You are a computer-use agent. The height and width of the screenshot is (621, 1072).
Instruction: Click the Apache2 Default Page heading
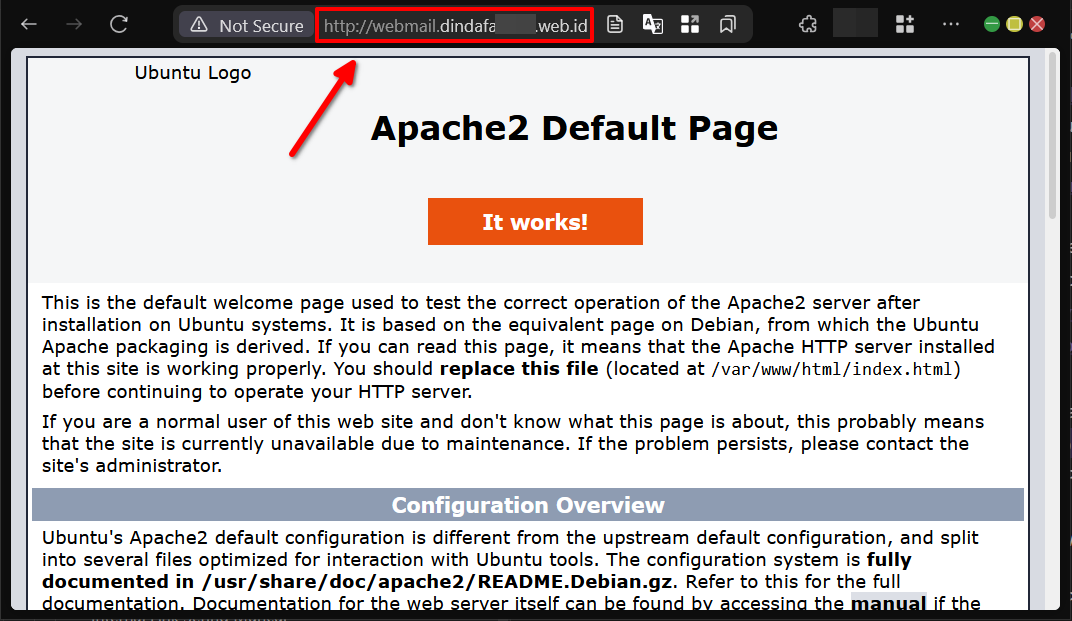coord(574,128)
